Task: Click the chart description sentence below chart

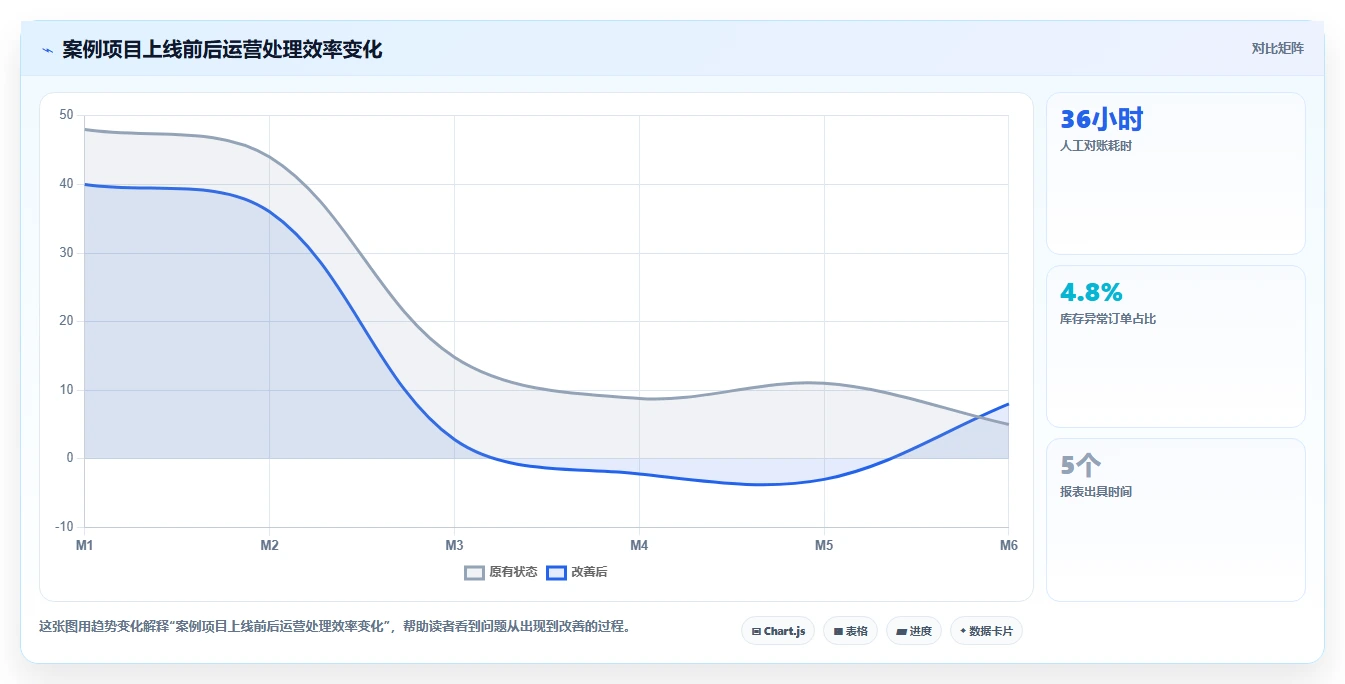Action: (335, 627)
